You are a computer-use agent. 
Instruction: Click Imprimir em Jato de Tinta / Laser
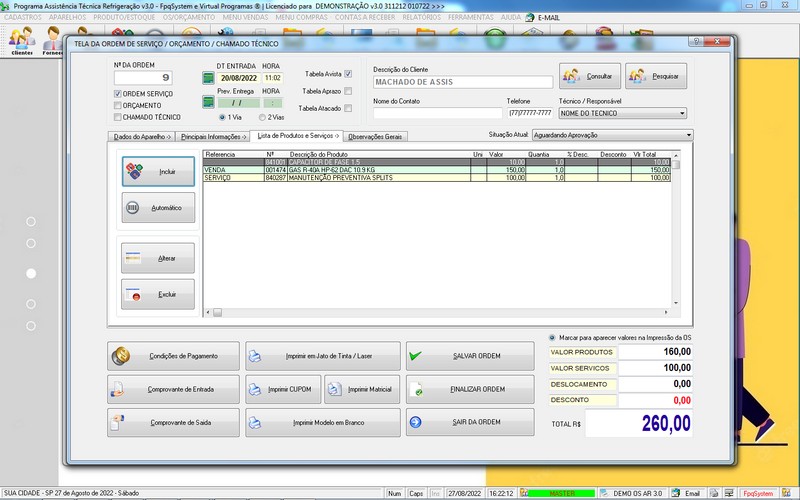pos(323,356)
